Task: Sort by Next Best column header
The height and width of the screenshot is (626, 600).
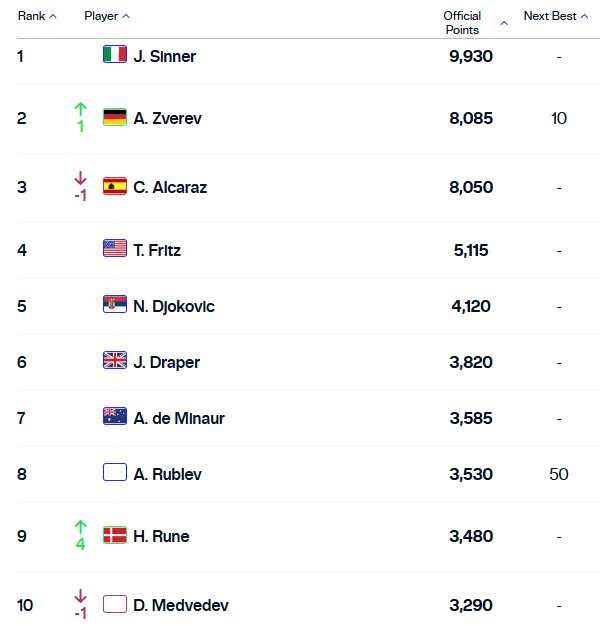Action: click(x=551, y=16)
